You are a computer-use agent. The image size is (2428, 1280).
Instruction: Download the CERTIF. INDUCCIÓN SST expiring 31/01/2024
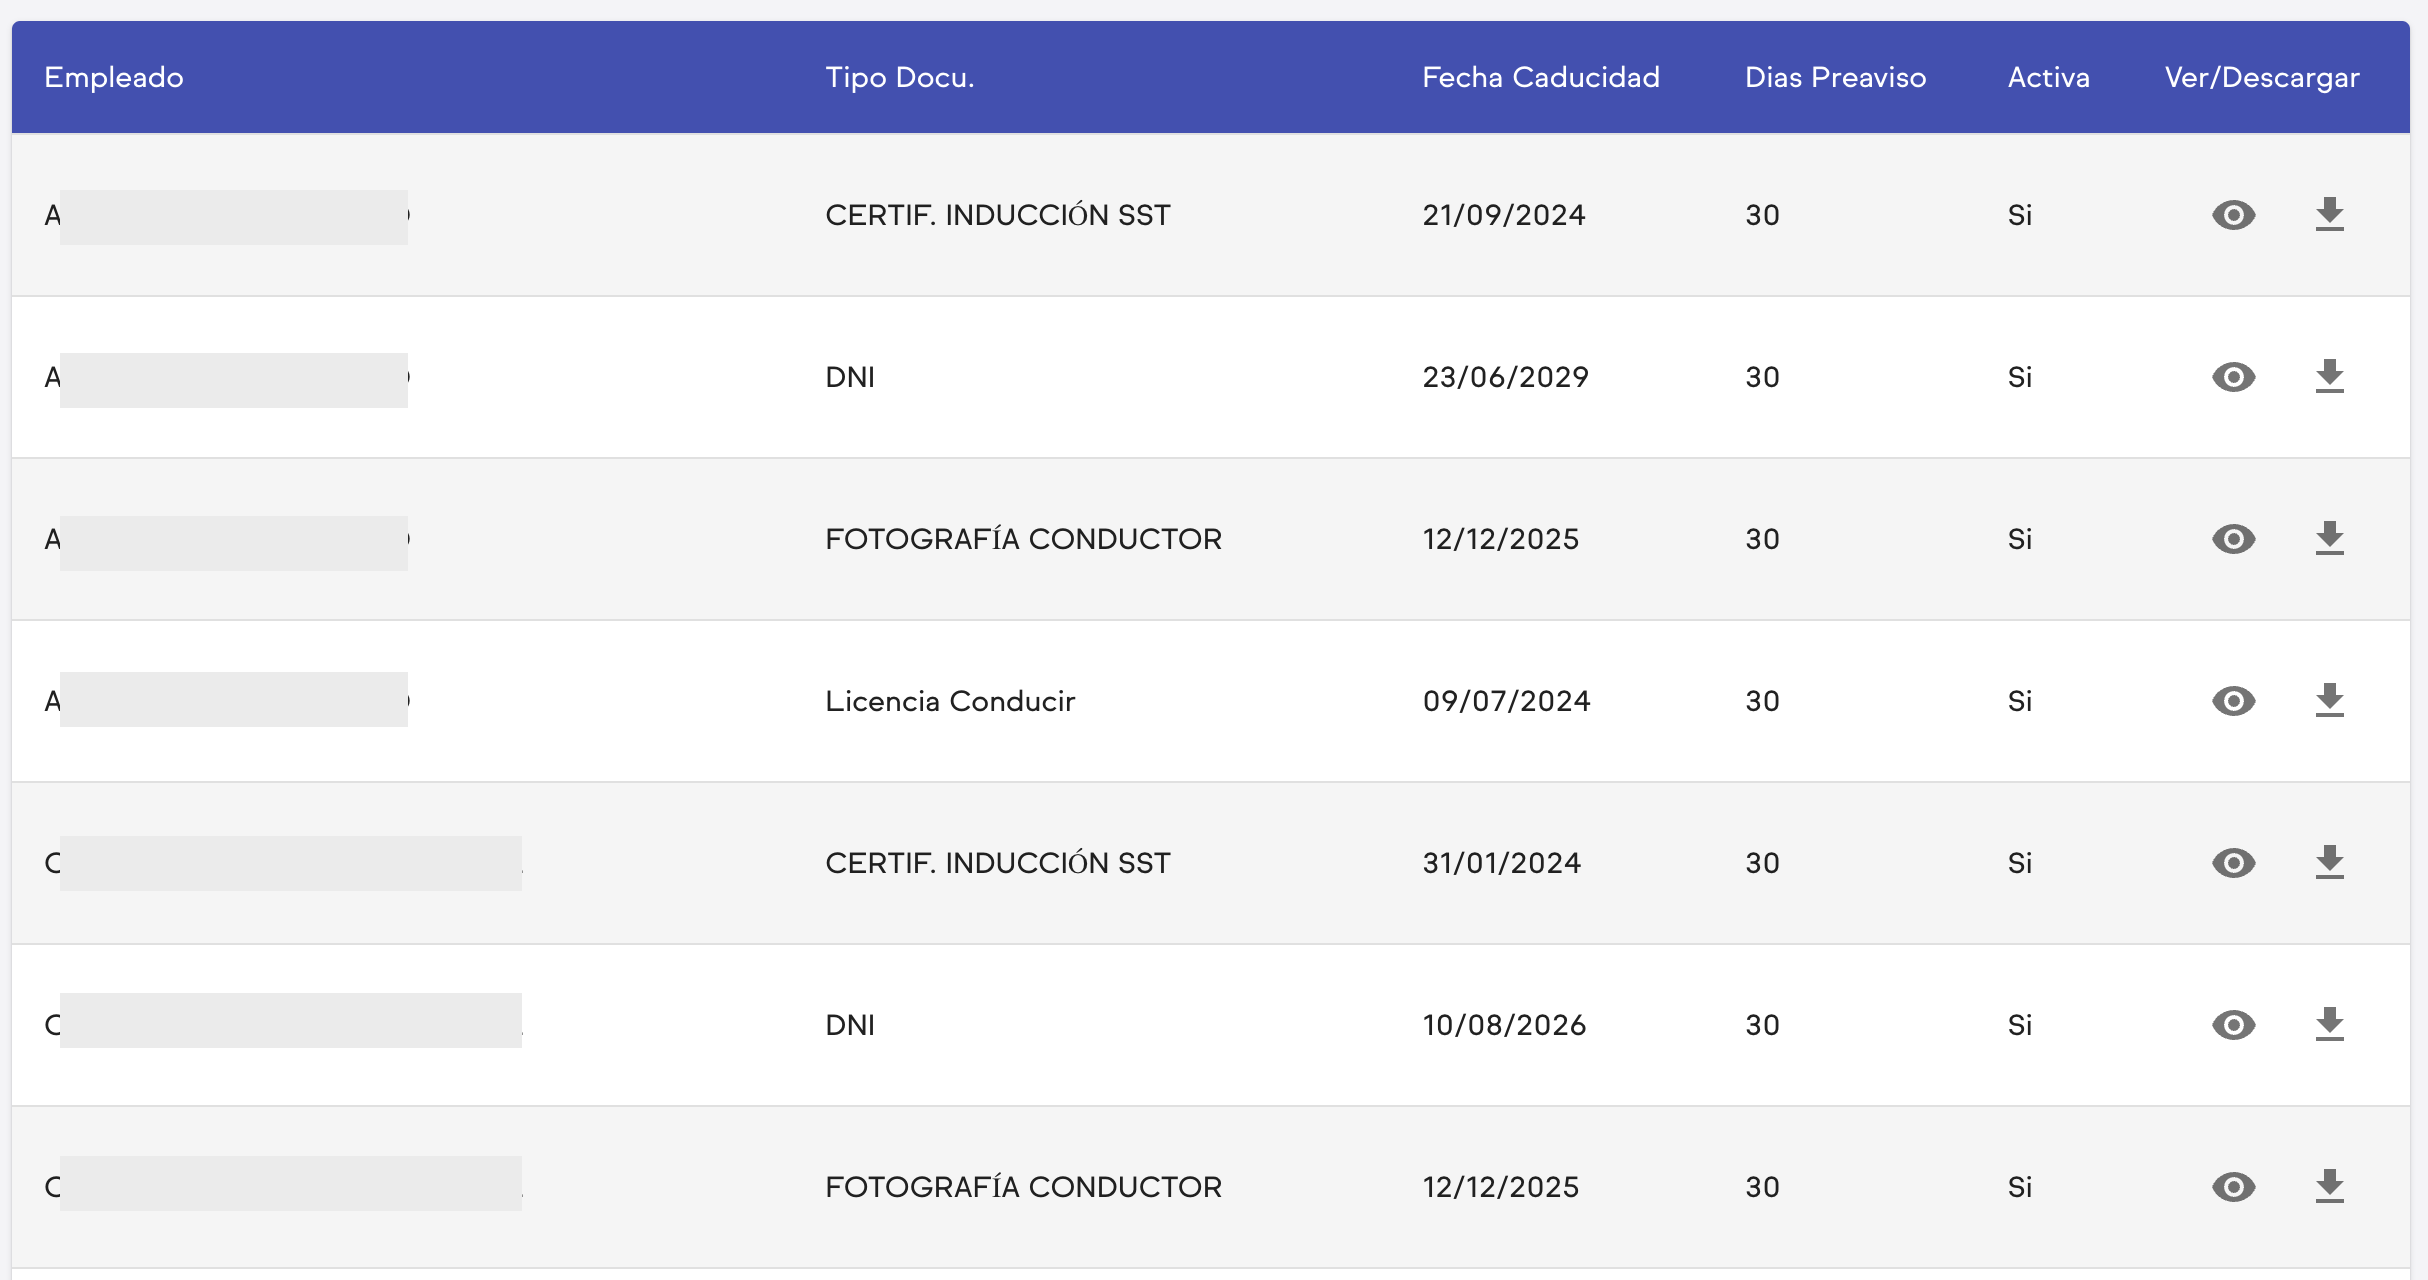tap(2329, 863)
